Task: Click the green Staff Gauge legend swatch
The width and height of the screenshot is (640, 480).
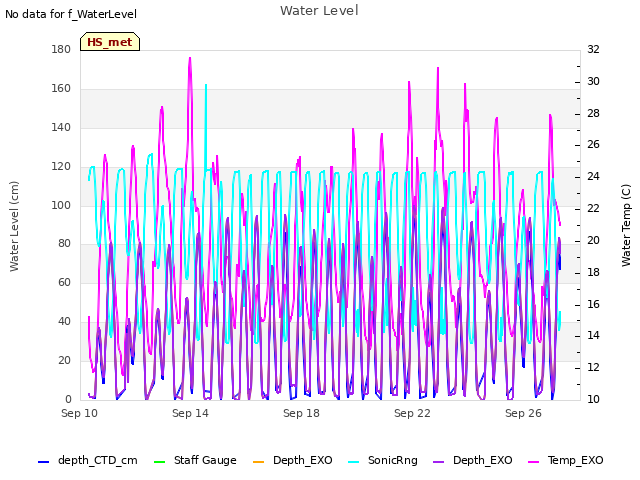Action: (x=159, y=462)
